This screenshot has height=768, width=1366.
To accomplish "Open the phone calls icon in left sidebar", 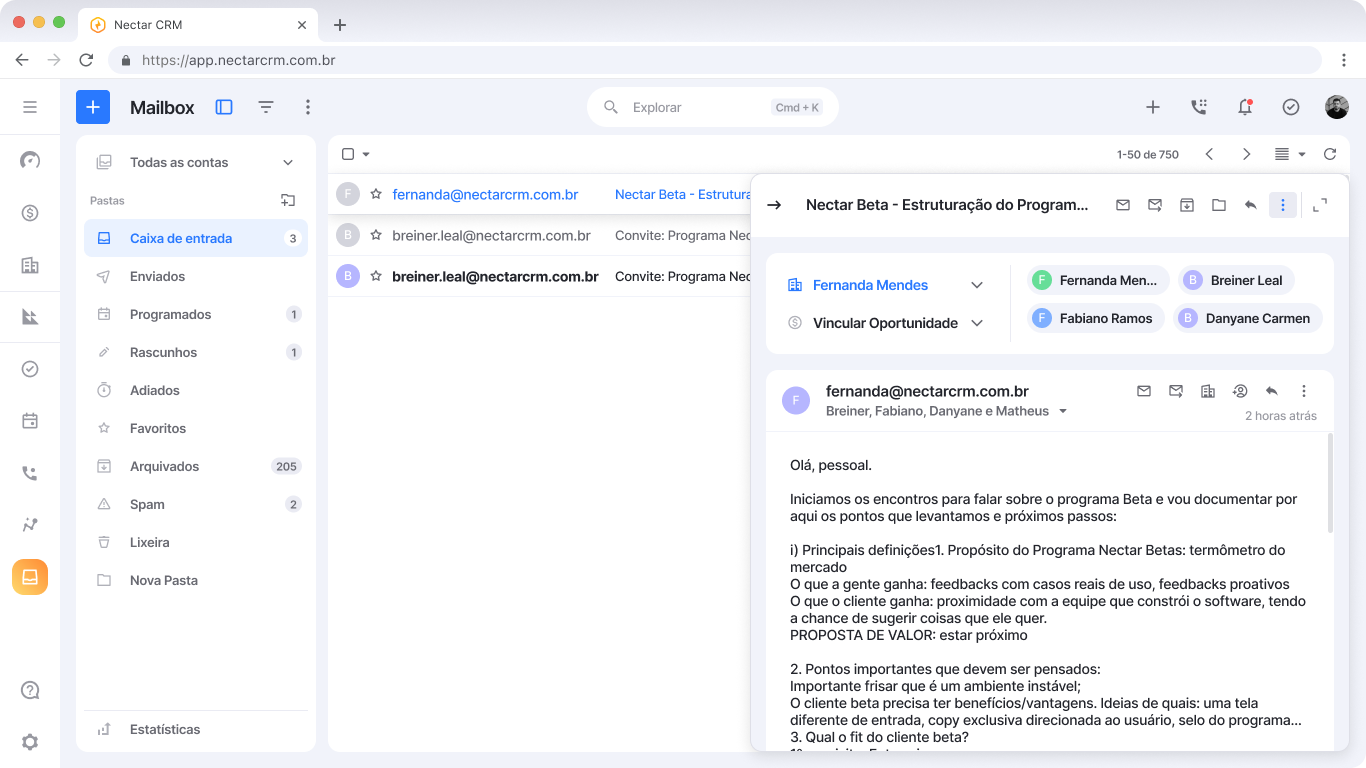I will tap(30, 473).
